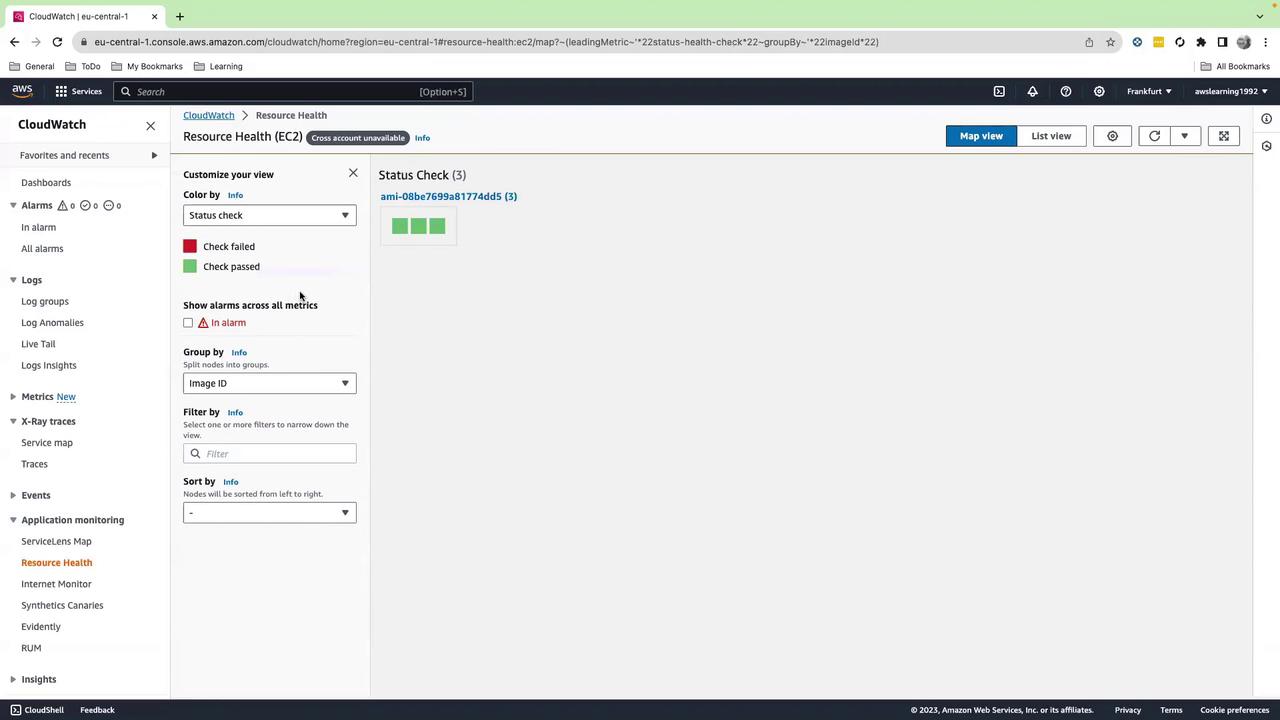1280x720 pixels.
Task: Open the Feedback footer link
Action: click(x=97, y=710)
